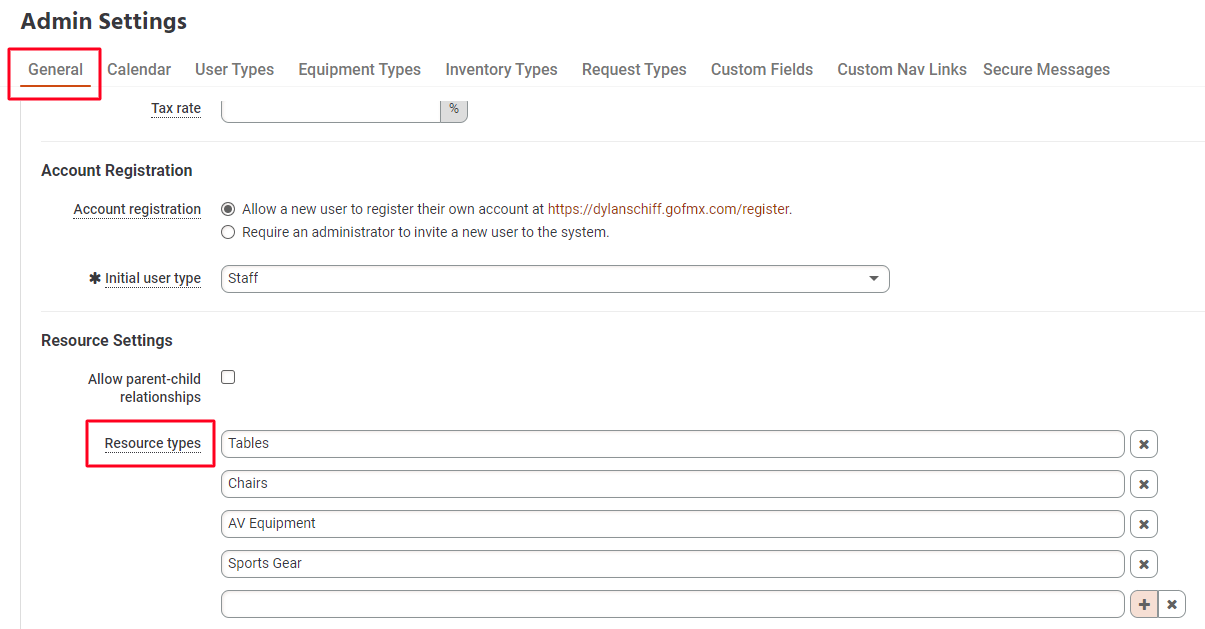
Task: Select the Request Types tab
Action: [x=633, y=69]
